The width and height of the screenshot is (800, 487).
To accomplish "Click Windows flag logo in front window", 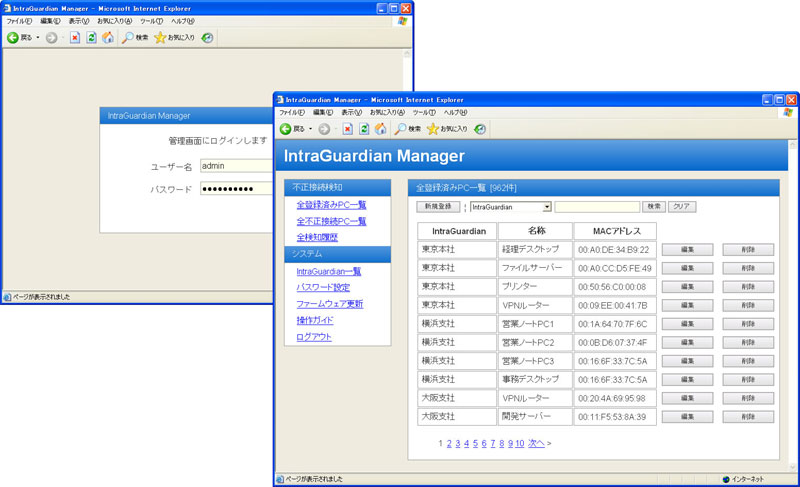I will [788, 113].
